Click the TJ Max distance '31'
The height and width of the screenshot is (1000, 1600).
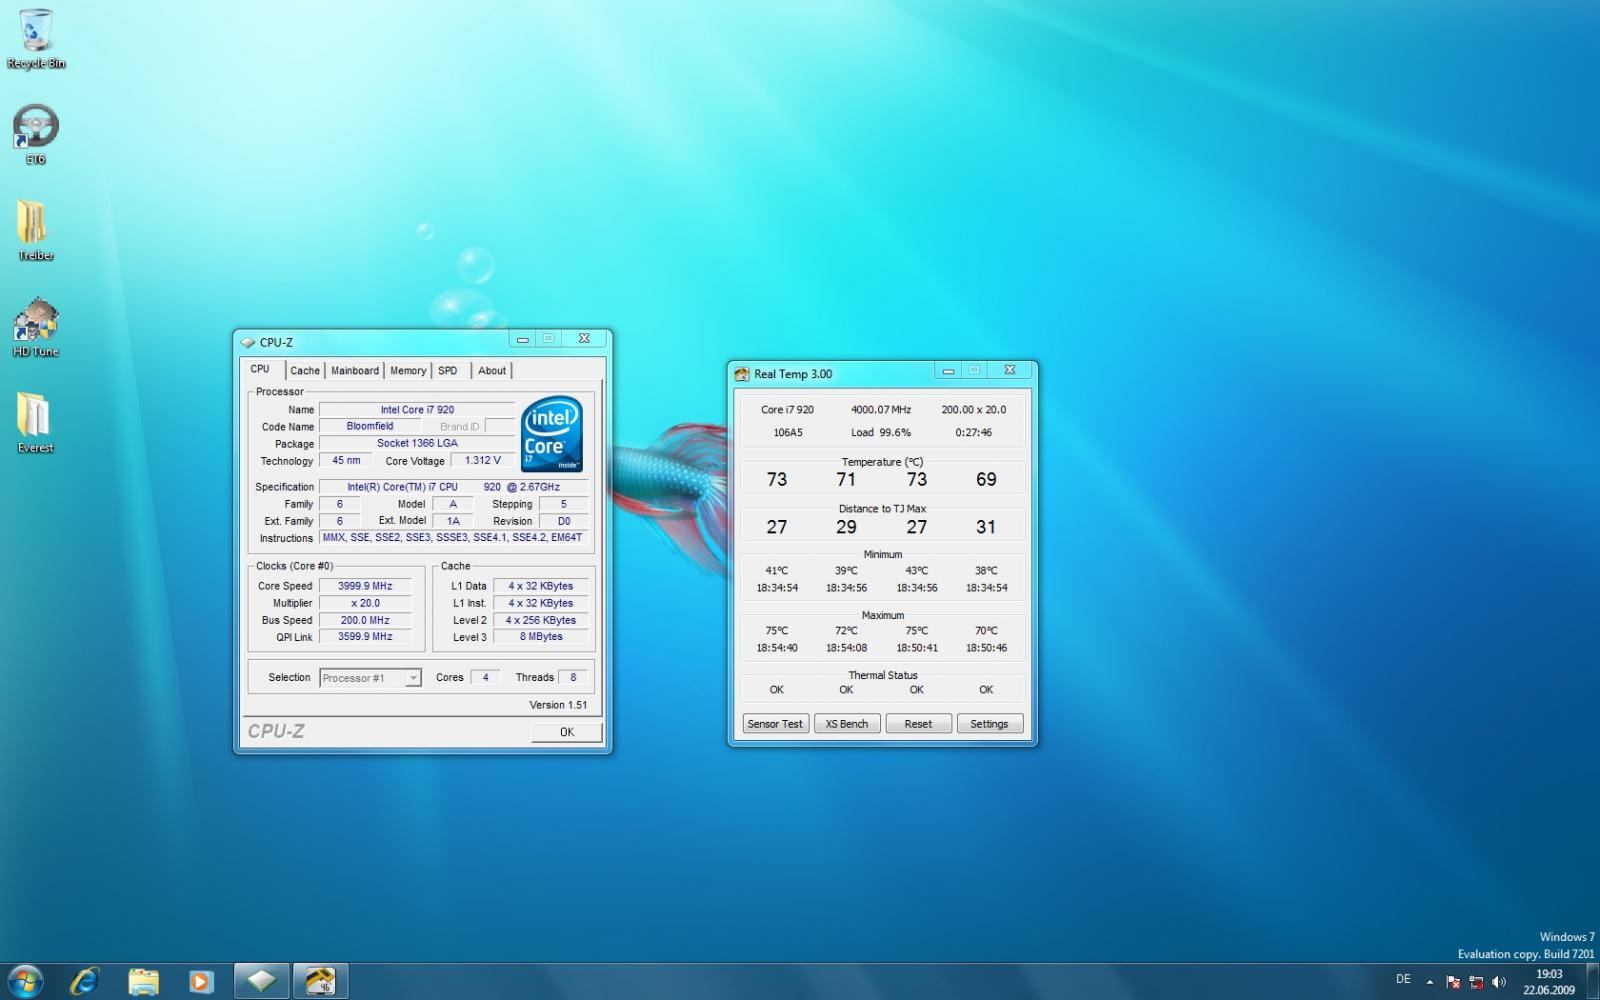(986, 527)
